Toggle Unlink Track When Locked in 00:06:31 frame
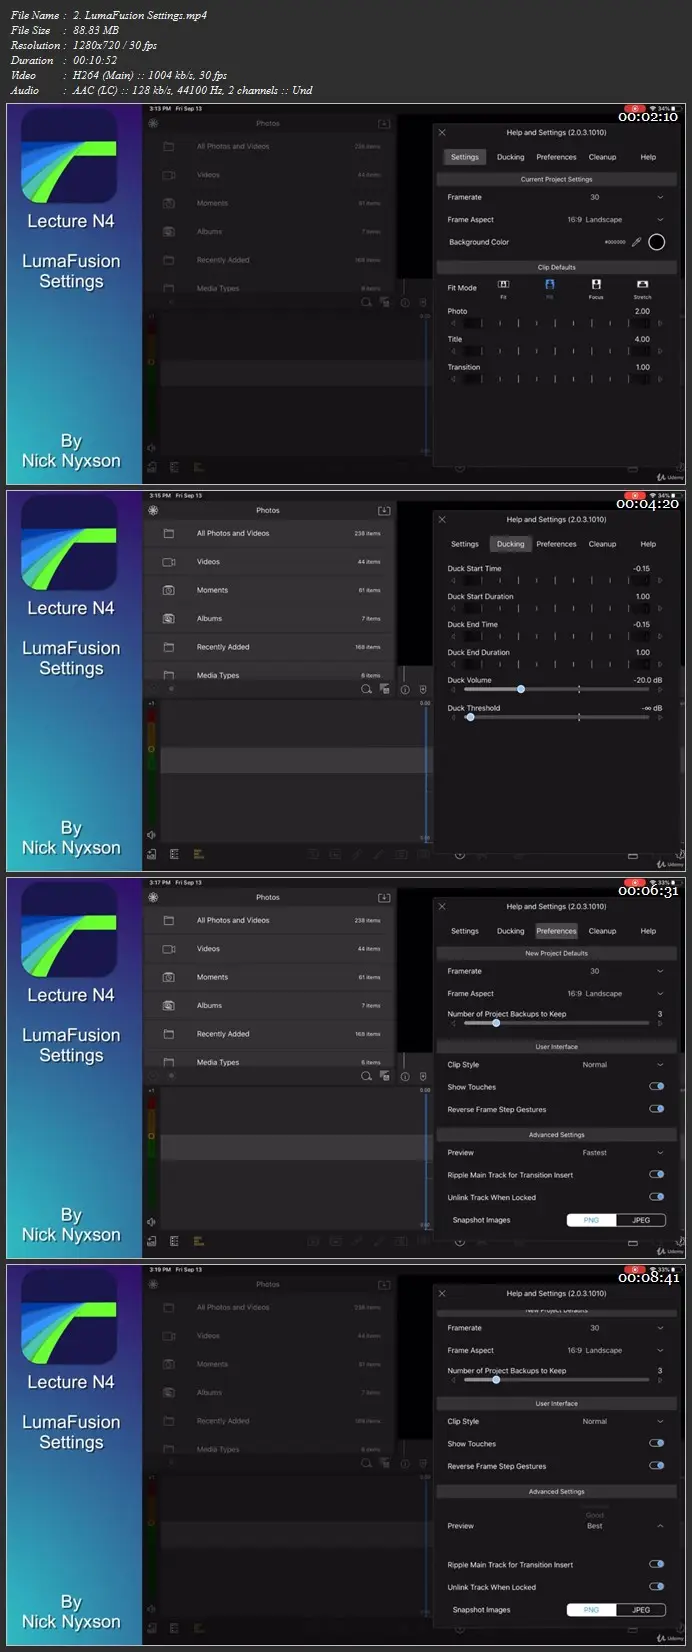The height and width of the screenshot is (1652, 692). (657, 1197)
